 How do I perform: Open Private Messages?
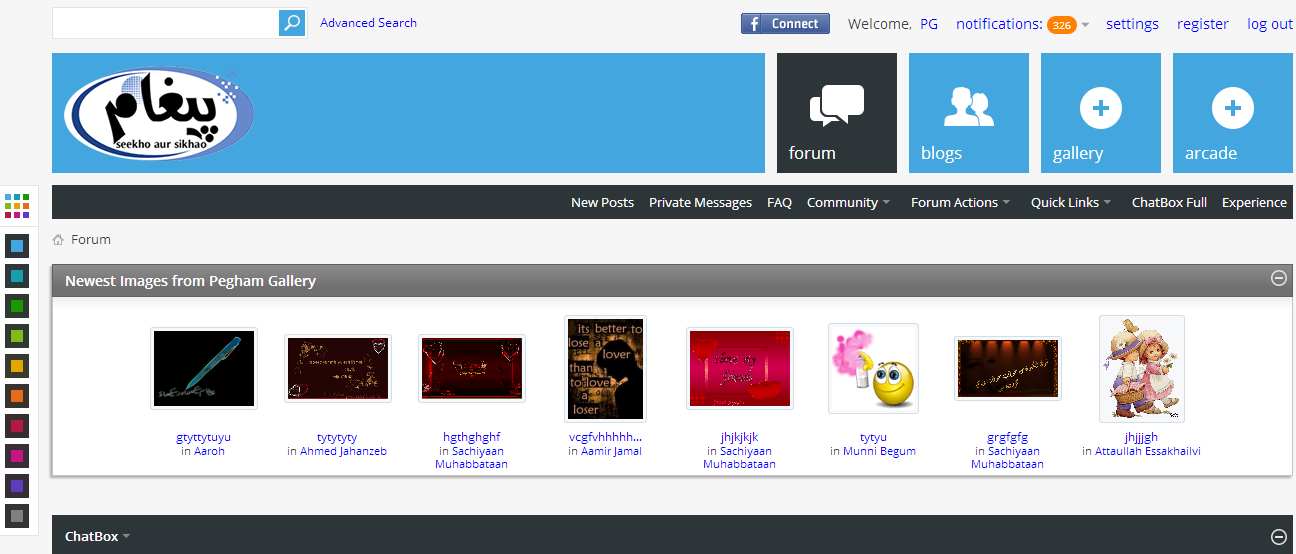[x=700, y=202]
